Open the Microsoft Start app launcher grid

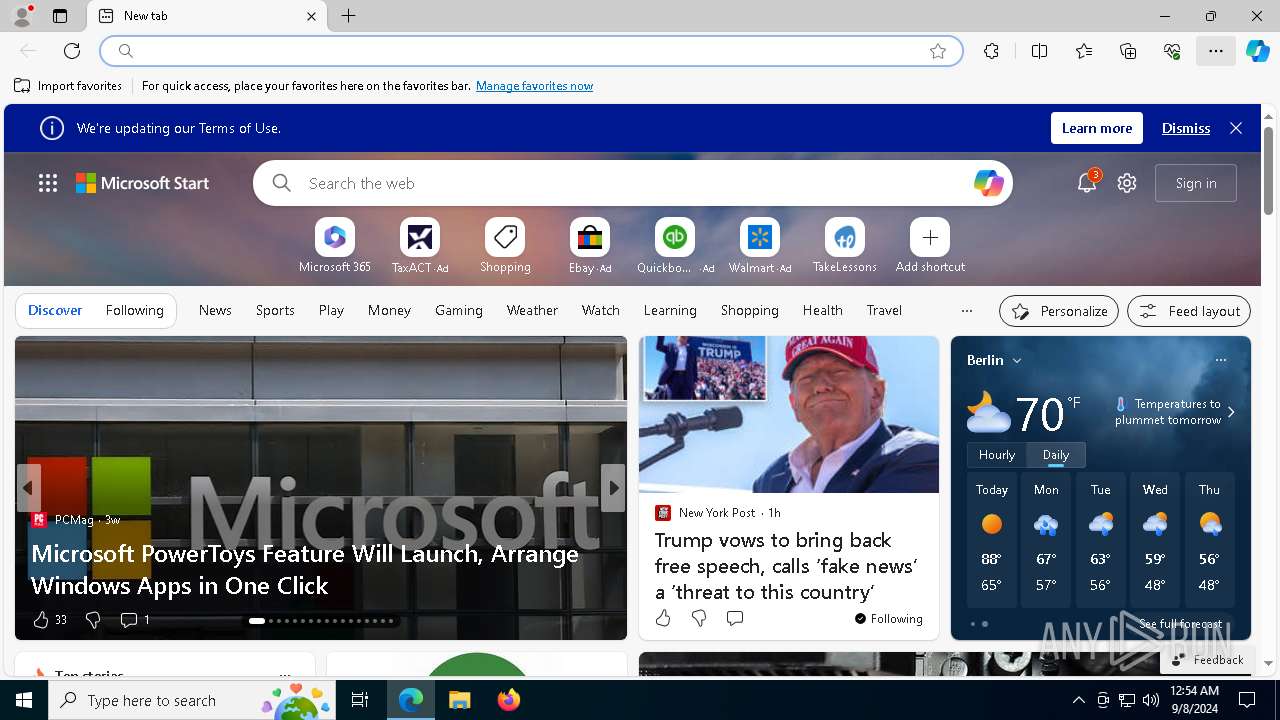pyautogui.click(x=48, y=183)
